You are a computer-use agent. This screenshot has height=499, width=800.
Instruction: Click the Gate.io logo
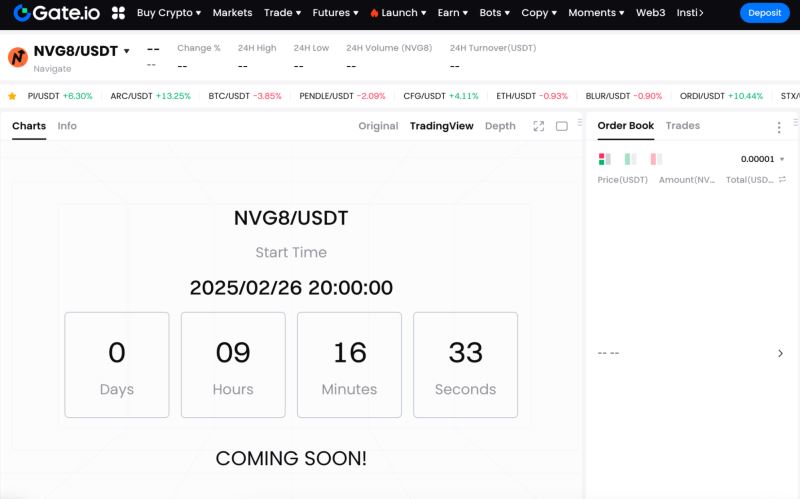click(57, 13)
